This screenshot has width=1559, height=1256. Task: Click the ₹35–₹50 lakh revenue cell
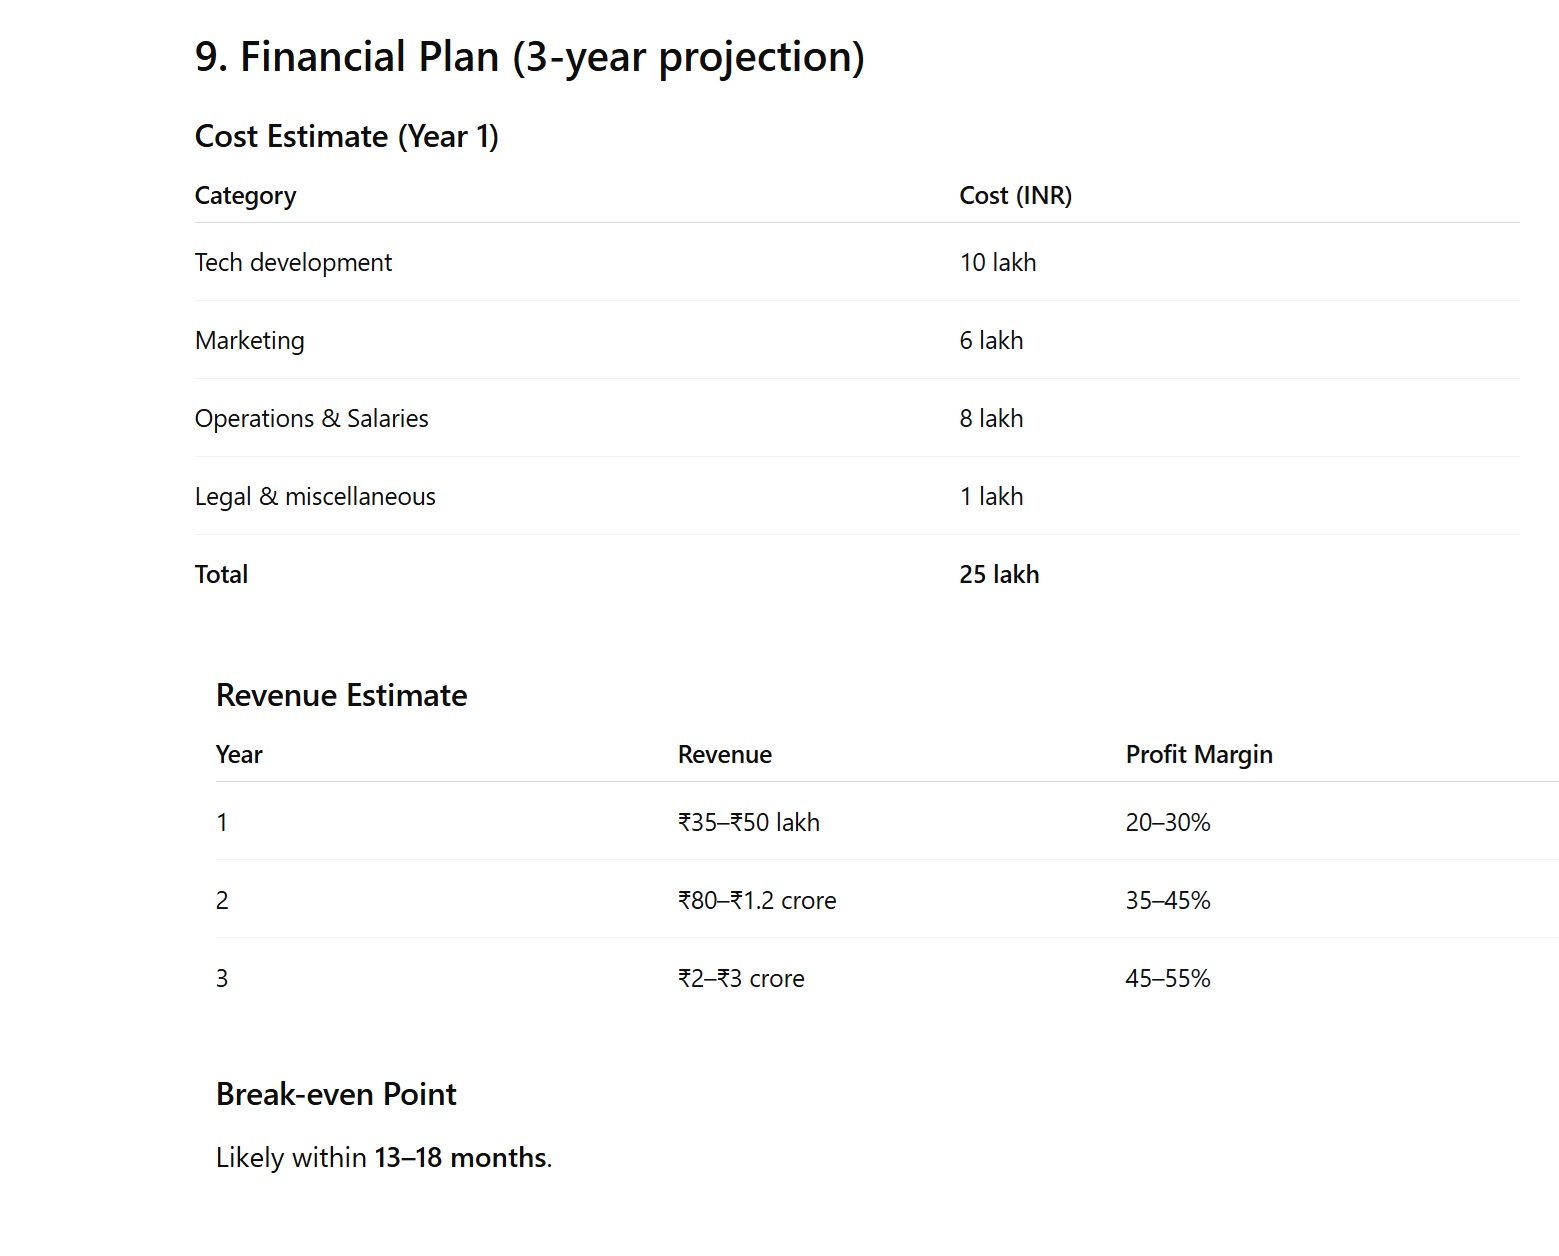click(x=748, y=822)
